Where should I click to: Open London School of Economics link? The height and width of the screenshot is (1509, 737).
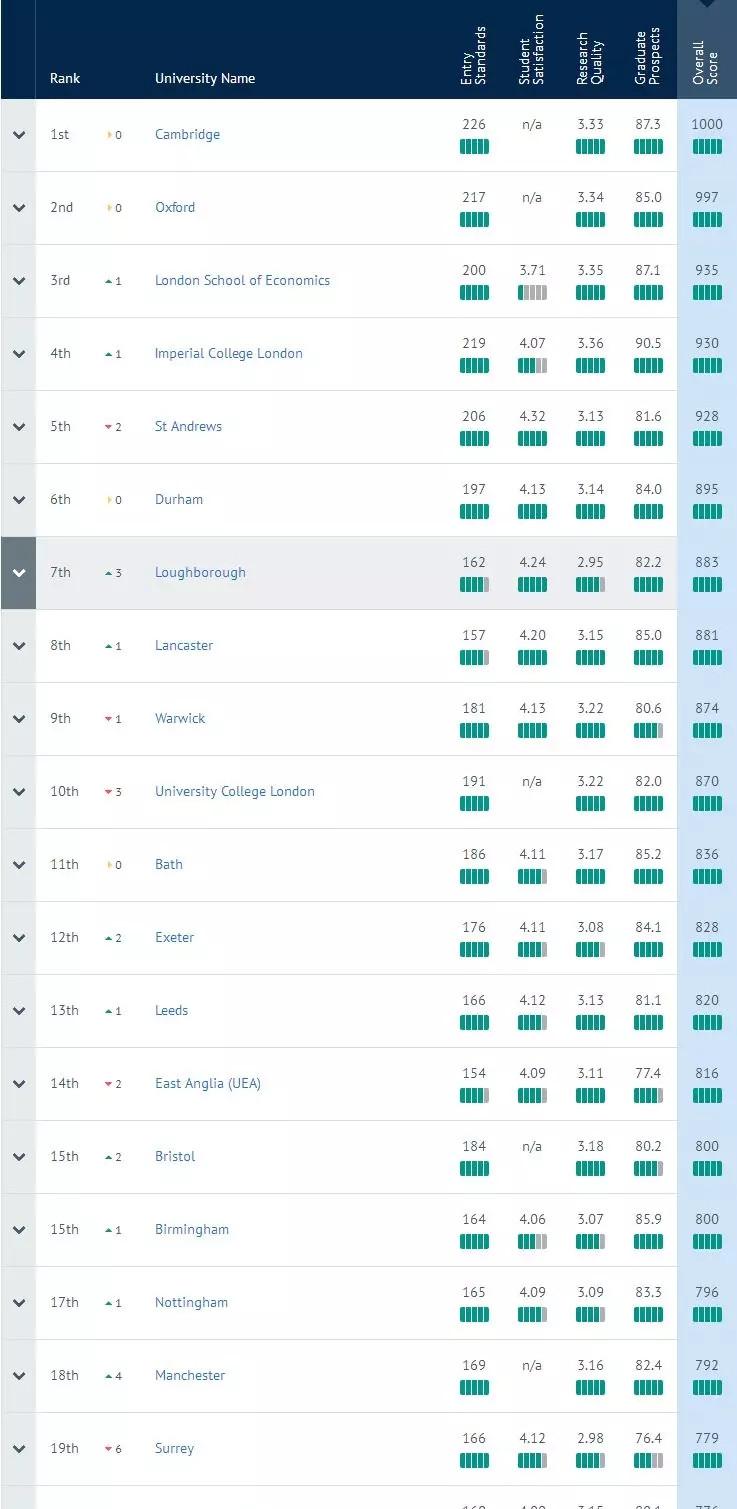coord(242,281)
